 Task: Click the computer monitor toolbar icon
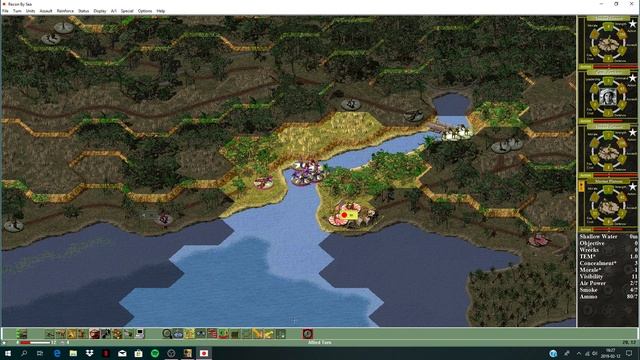[x=140, y=334]
